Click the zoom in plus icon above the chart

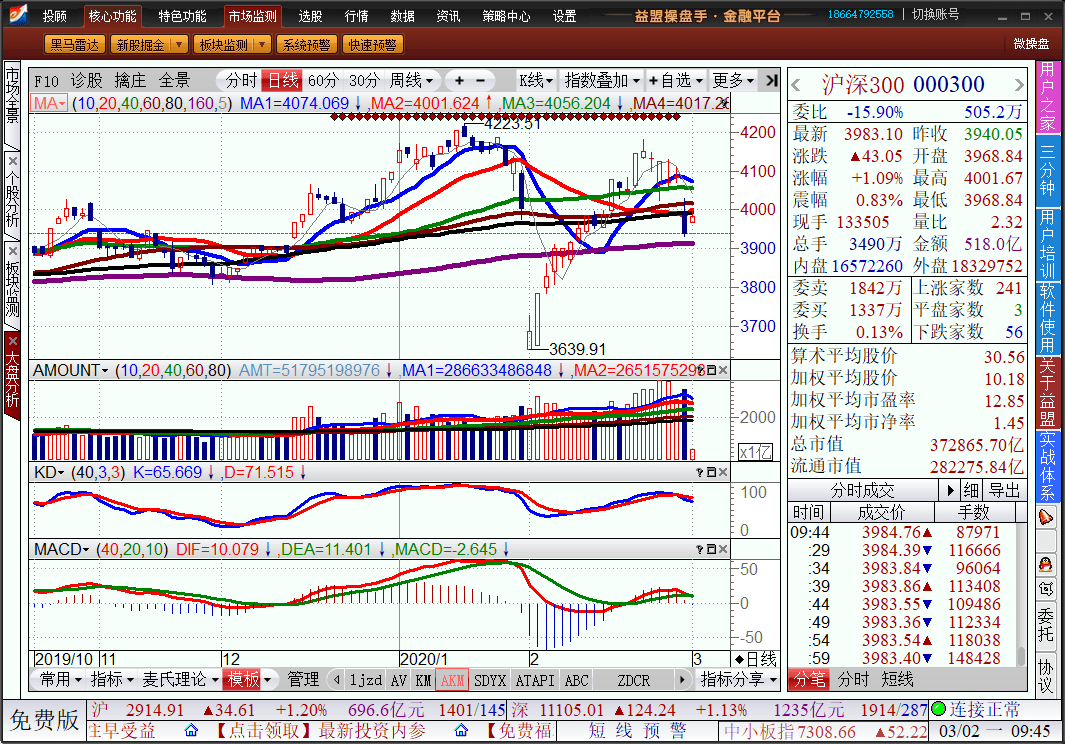[459, 81]
